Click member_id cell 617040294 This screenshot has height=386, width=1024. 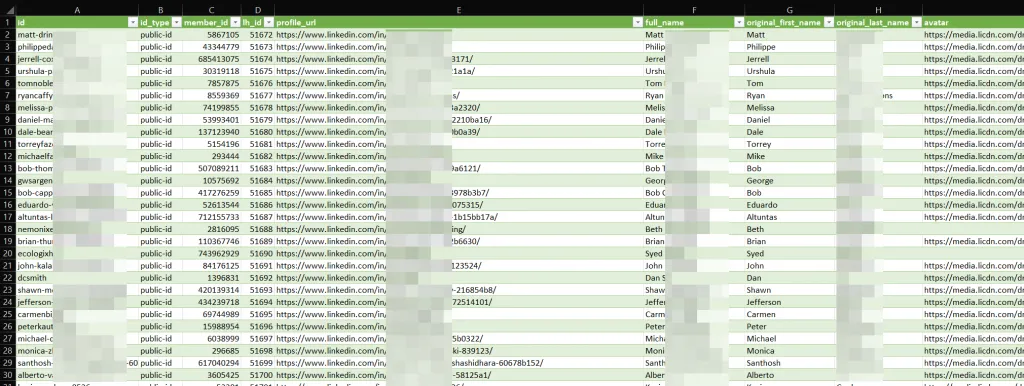(x=212, y=362)
